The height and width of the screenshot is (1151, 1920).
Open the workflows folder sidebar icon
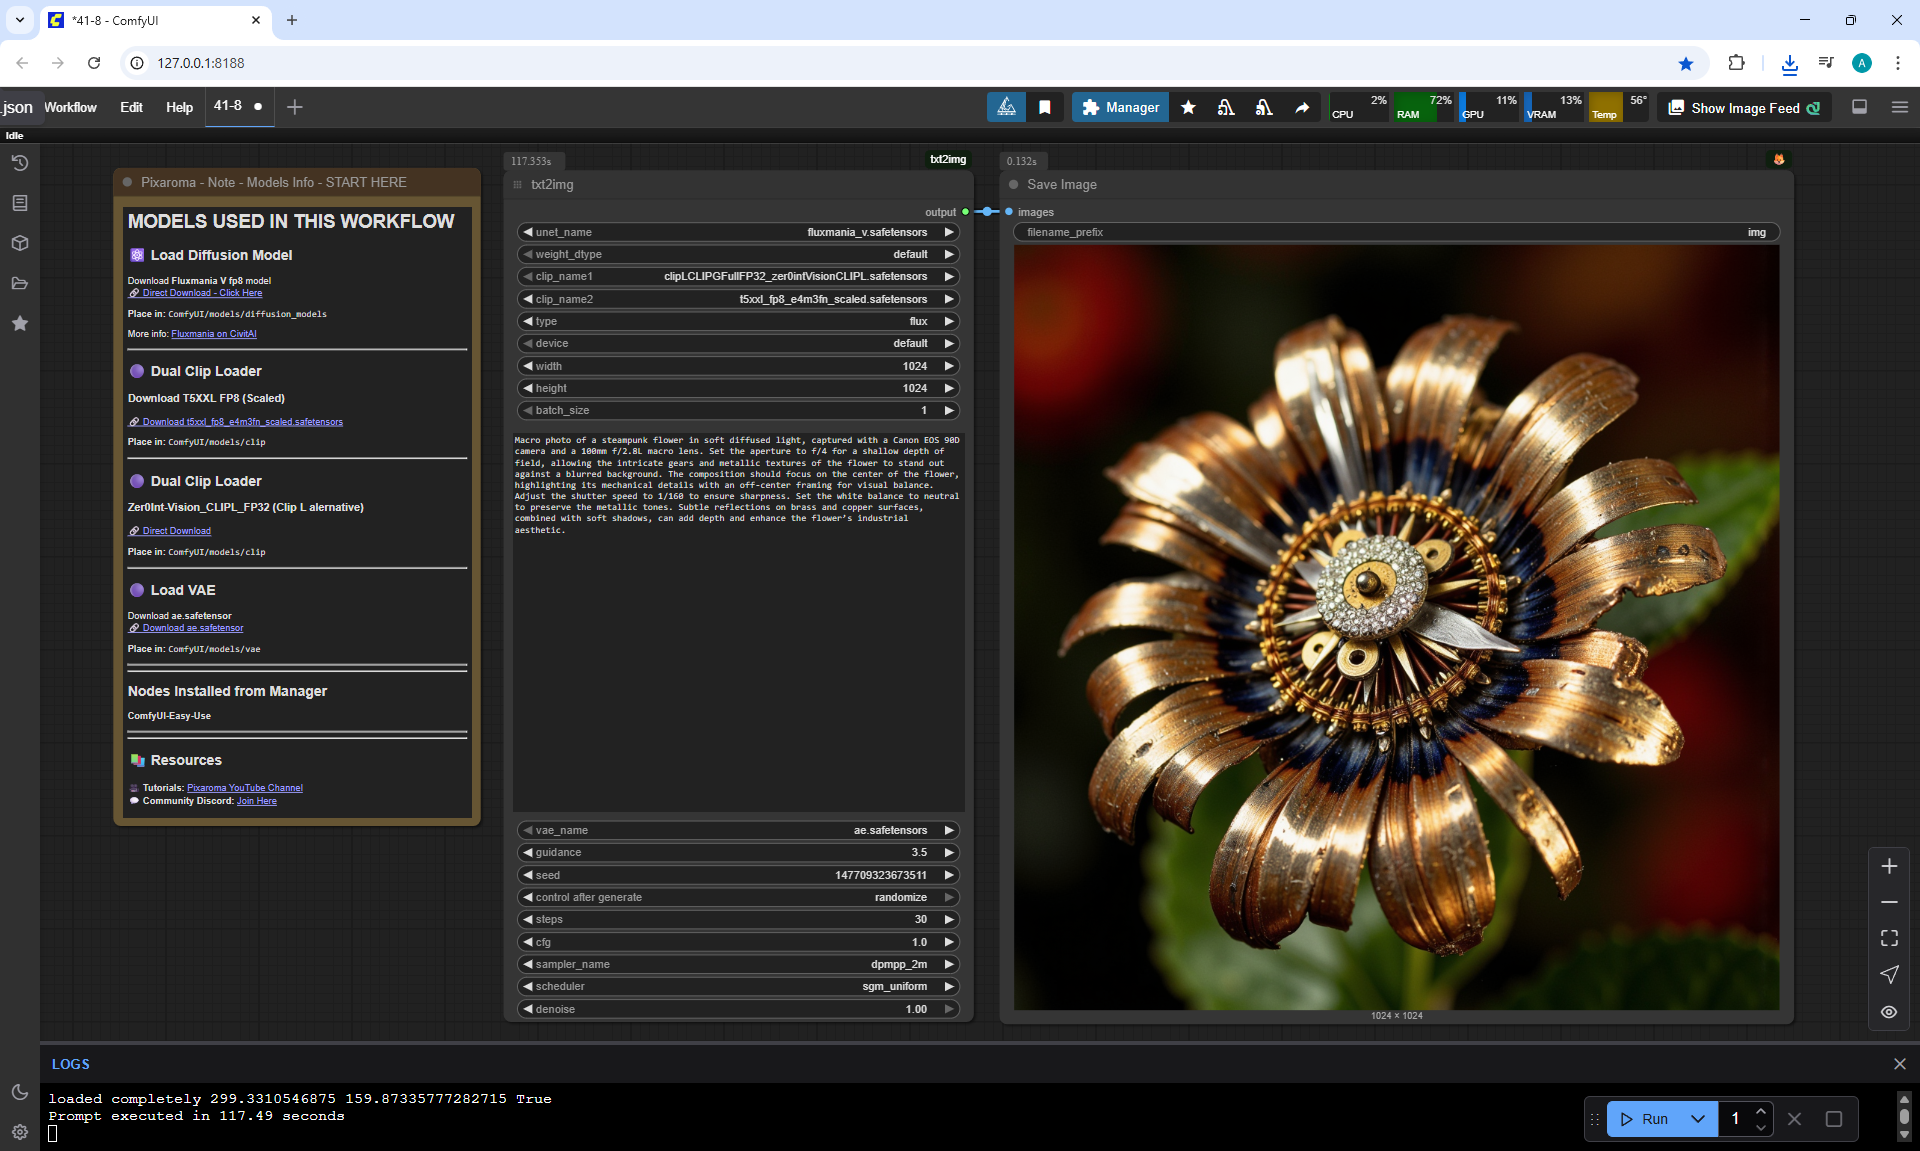[x=19, y=283]
